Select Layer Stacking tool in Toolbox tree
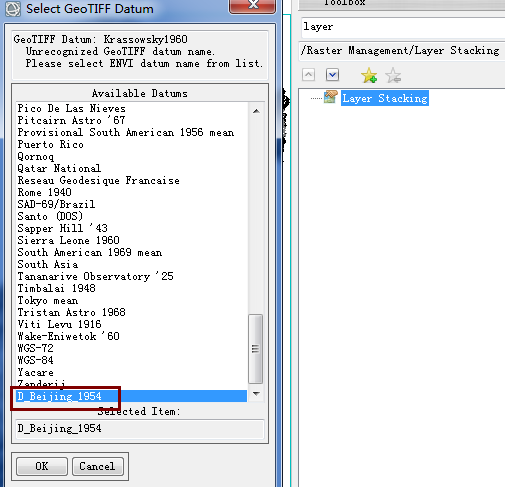The image size is (505, 487). pos(385,98)
